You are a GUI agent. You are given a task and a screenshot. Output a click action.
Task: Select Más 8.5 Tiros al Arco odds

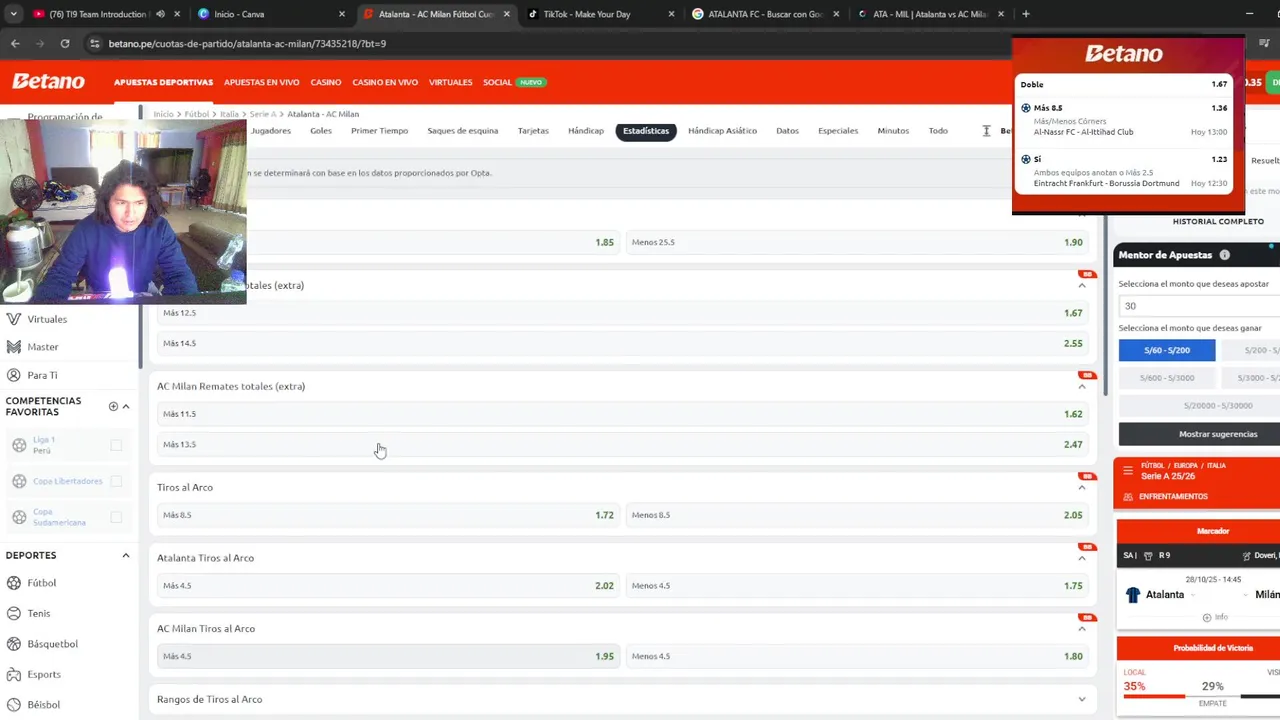(x=388, y=515)
